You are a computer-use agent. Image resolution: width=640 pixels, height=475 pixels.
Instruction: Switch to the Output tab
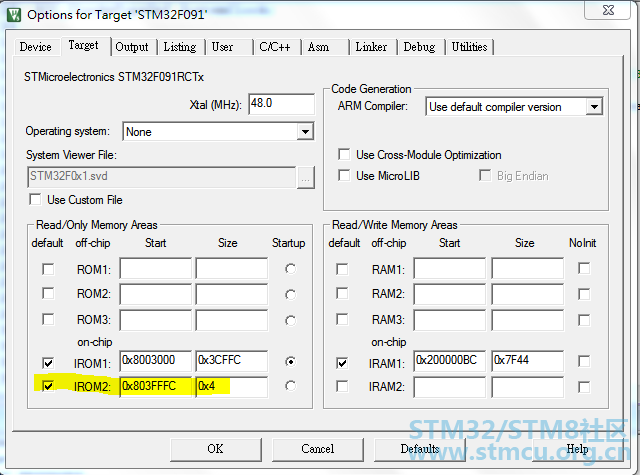(x=131, y=47)
